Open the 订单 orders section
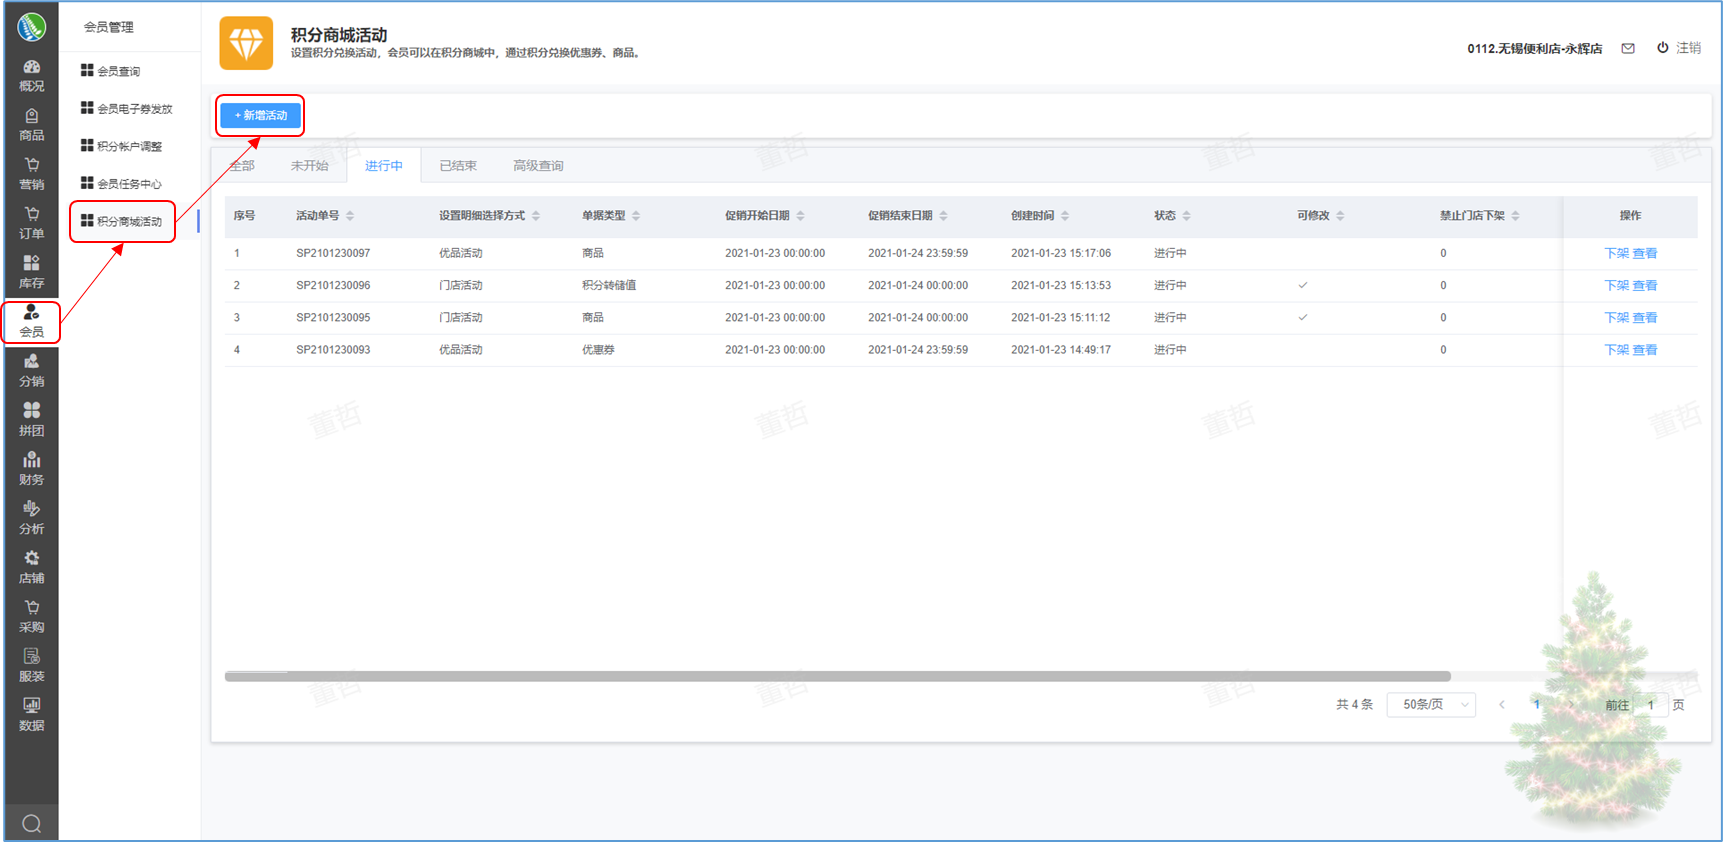Image resolution: width=1723 pixels, height=842 pixels. (31, 223)
